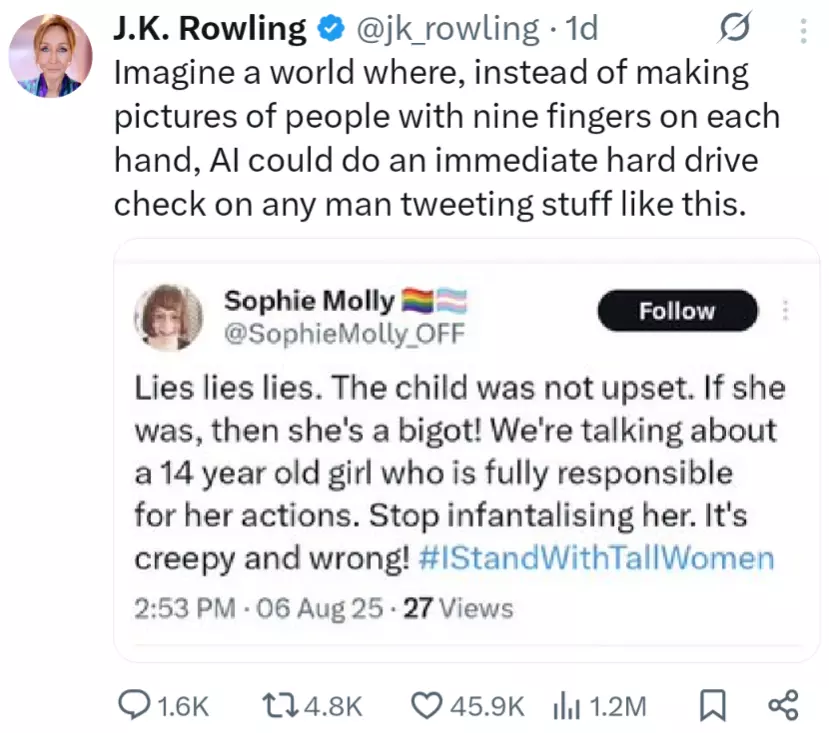The height and width of the screenshot is (733, 829).
Task: Click the 1d timestamp on the main tweet
Action: pyautogui.click(x=580, y=29)
